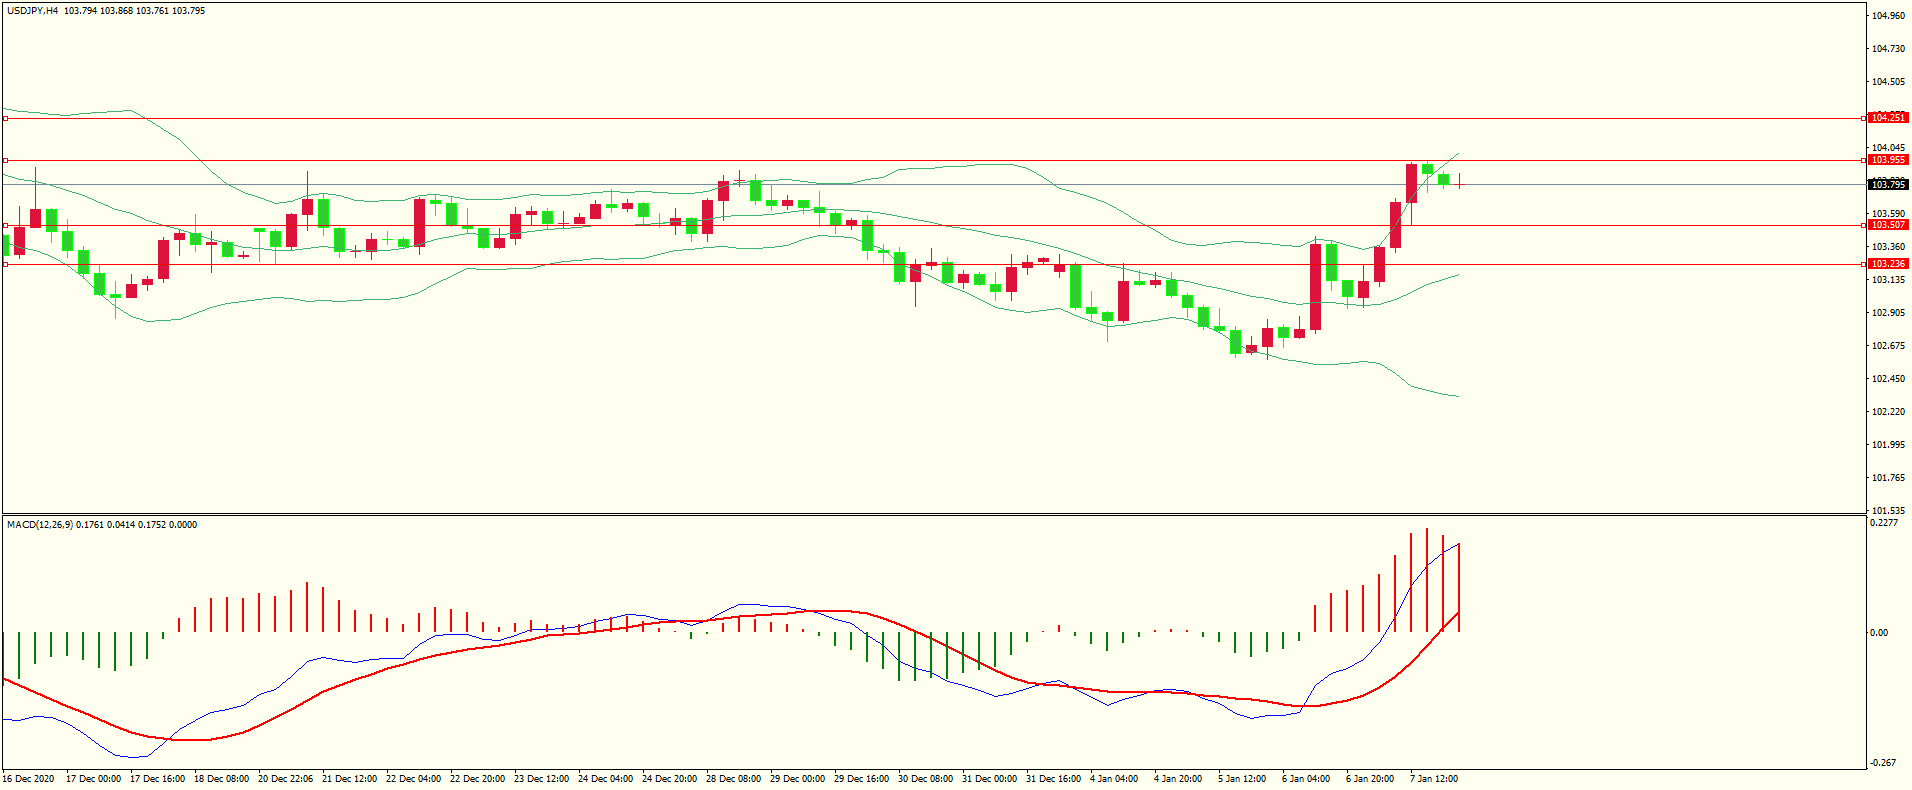Click the 104.960 top price scale value
Screen dimensions: 1912x790
1888,16
